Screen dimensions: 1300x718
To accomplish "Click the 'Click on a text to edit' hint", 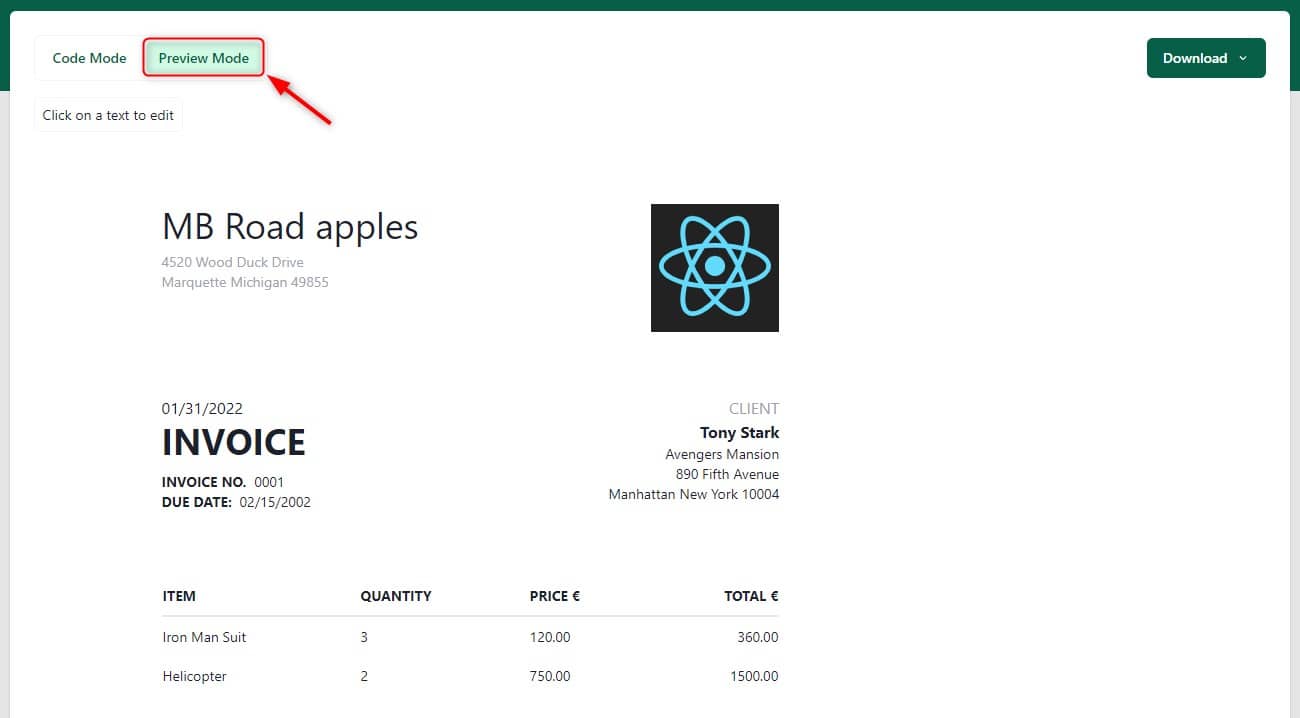I will [x=108, y=115].
